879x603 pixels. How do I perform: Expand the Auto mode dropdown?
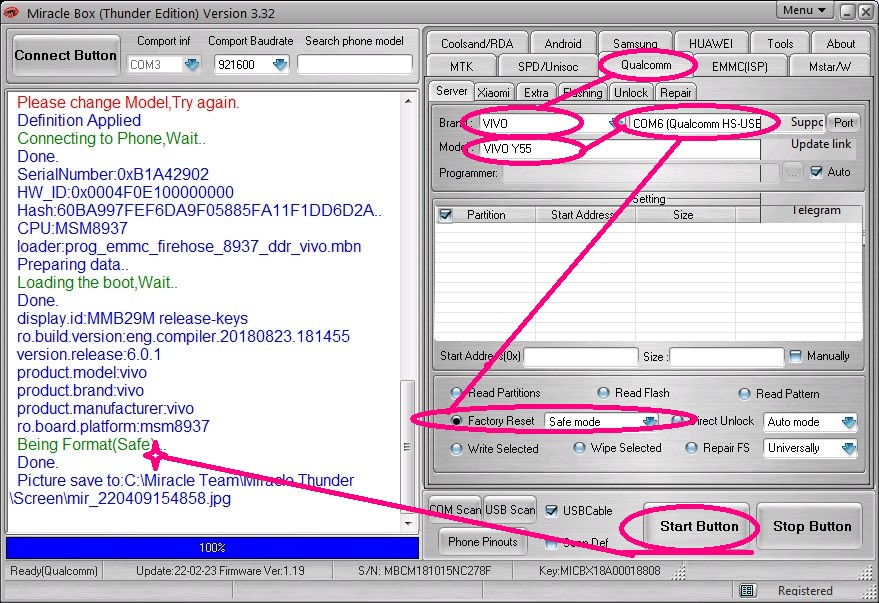click(848, 421)
